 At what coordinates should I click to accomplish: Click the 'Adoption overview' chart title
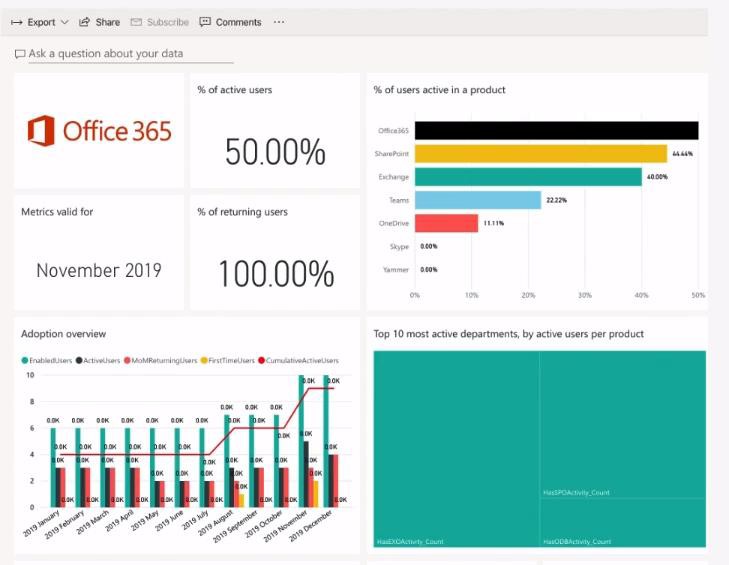click(64, 334)
